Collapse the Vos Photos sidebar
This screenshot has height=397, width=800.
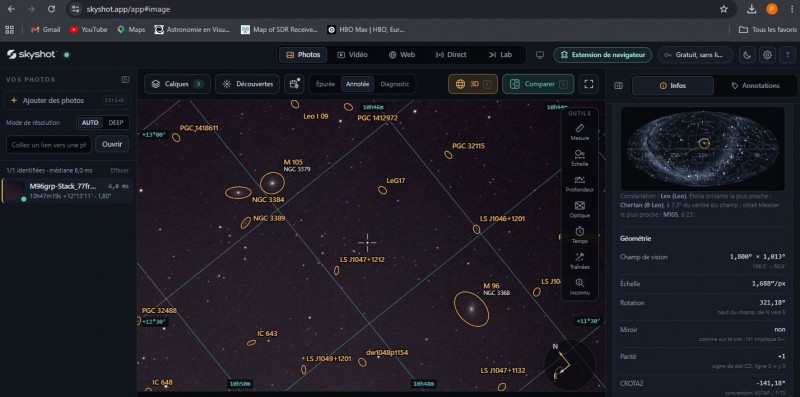[x=125, y=80]
